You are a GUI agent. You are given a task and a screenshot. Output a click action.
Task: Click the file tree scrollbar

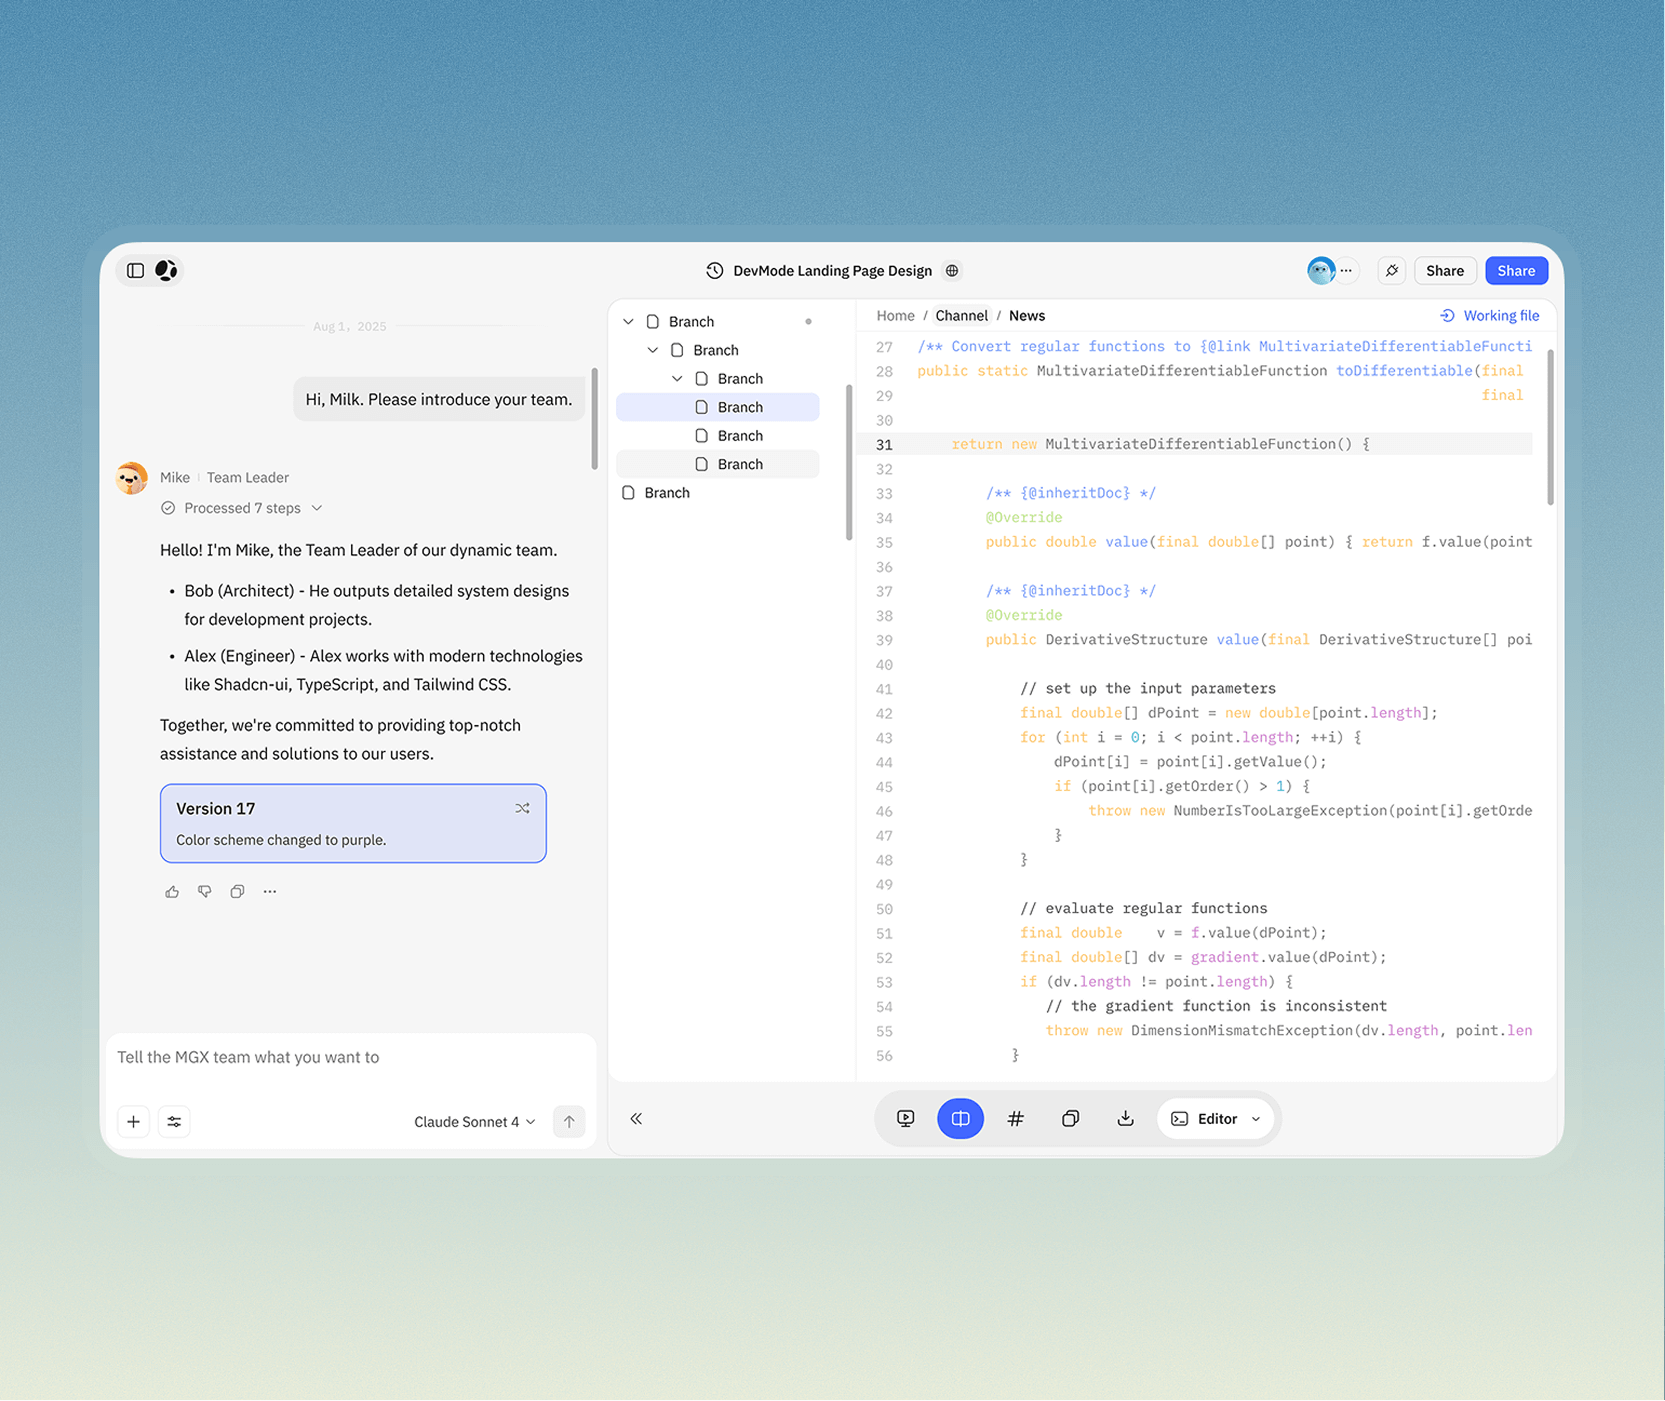pos(848,462)
